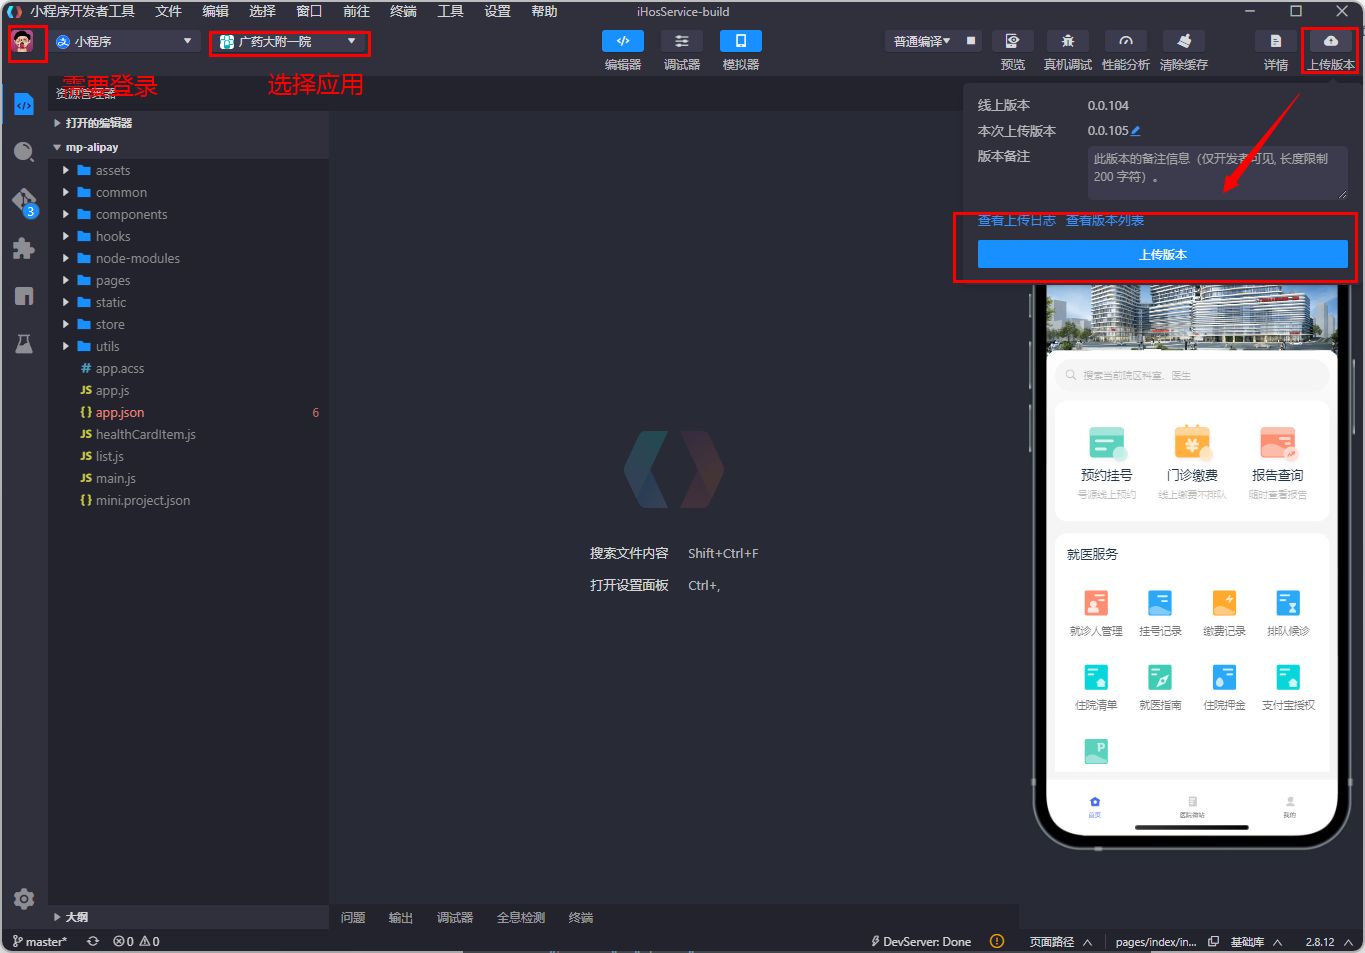Open the 普通编译 compile mode dropdown
The image size is (1365, 953).
tap(922, 41)
